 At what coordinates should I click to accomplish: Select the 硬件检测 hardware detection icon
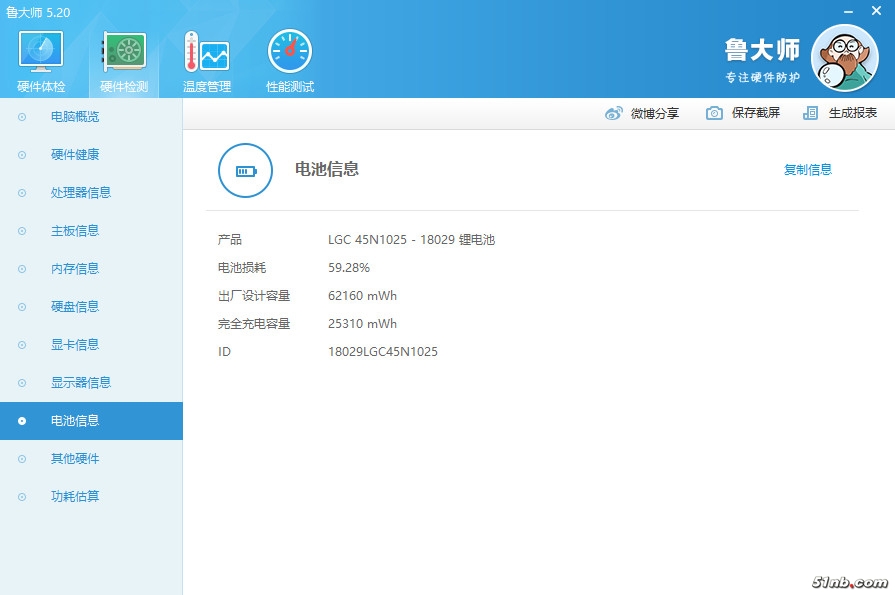[x=124, y=53]
